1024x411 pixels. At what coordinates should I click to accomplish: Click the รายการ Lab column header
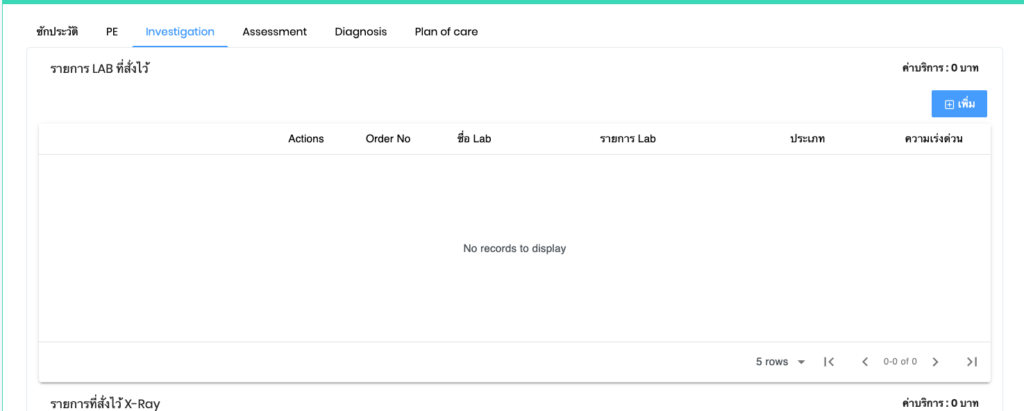tap(627, 139)
